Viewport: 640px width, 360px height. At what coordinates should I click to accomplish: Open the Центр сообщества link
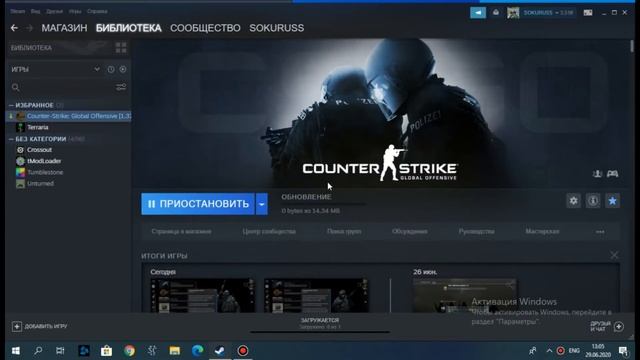269,231
